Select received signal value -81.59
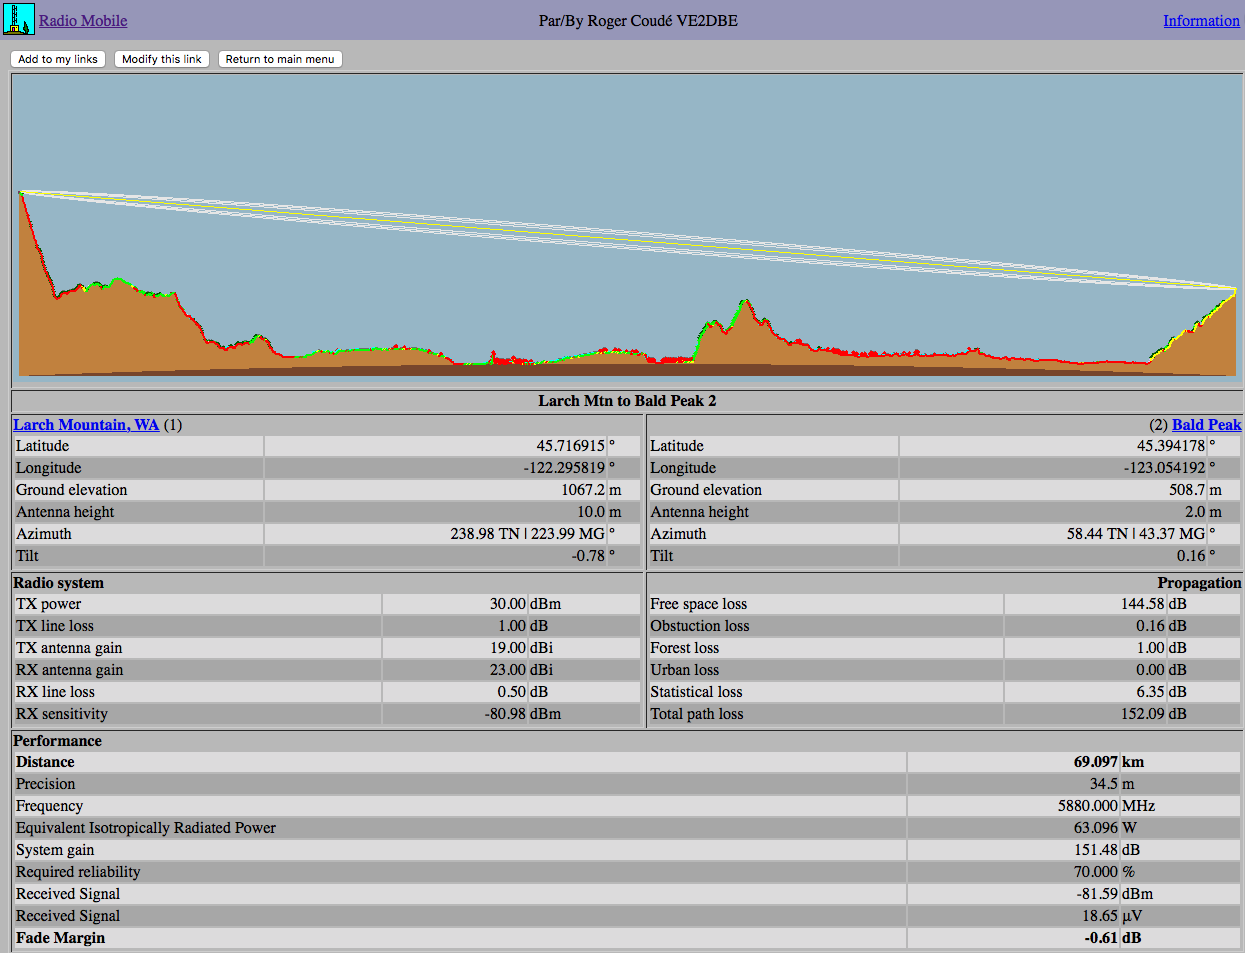This screenshot has width=1245, height=953. coord(1097,894)
